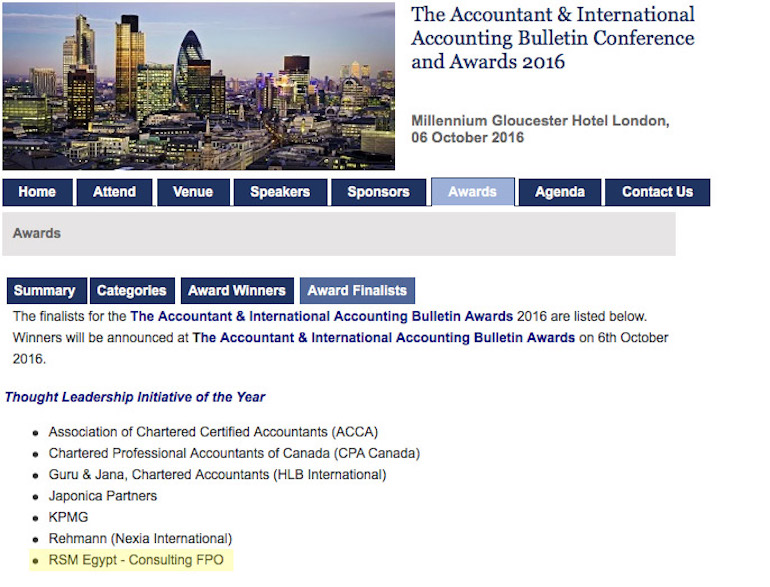Click the Awards navigation tab
Screen dimensions: 770x587
click(x=472, y=192)
